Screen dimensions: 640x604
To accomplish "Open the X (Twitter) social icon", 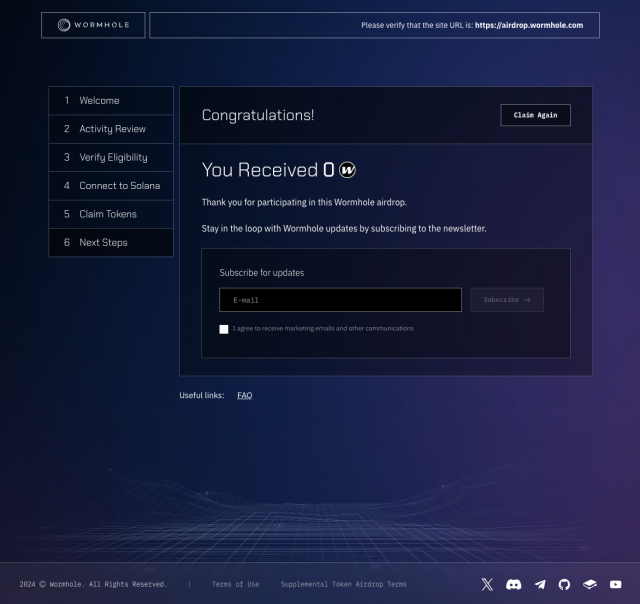I will [x=487, y=584].
